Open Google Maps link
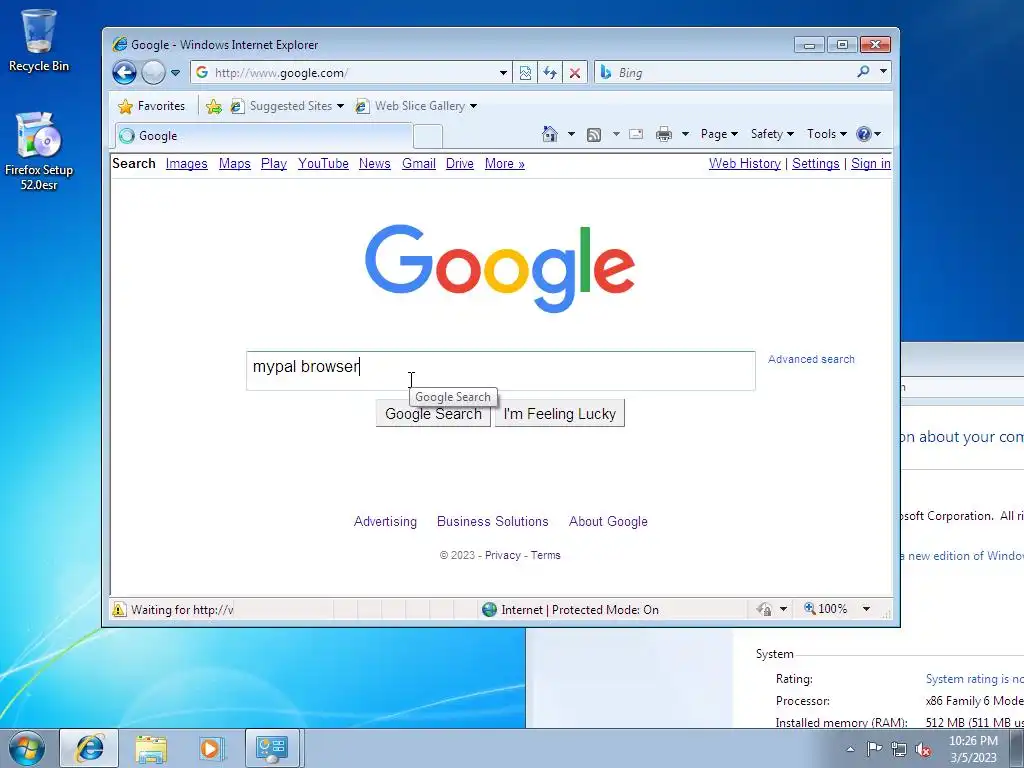Image resolution: width=1024 pixels, height=768 pixels. pyautogui.click(x=234, y=163)
